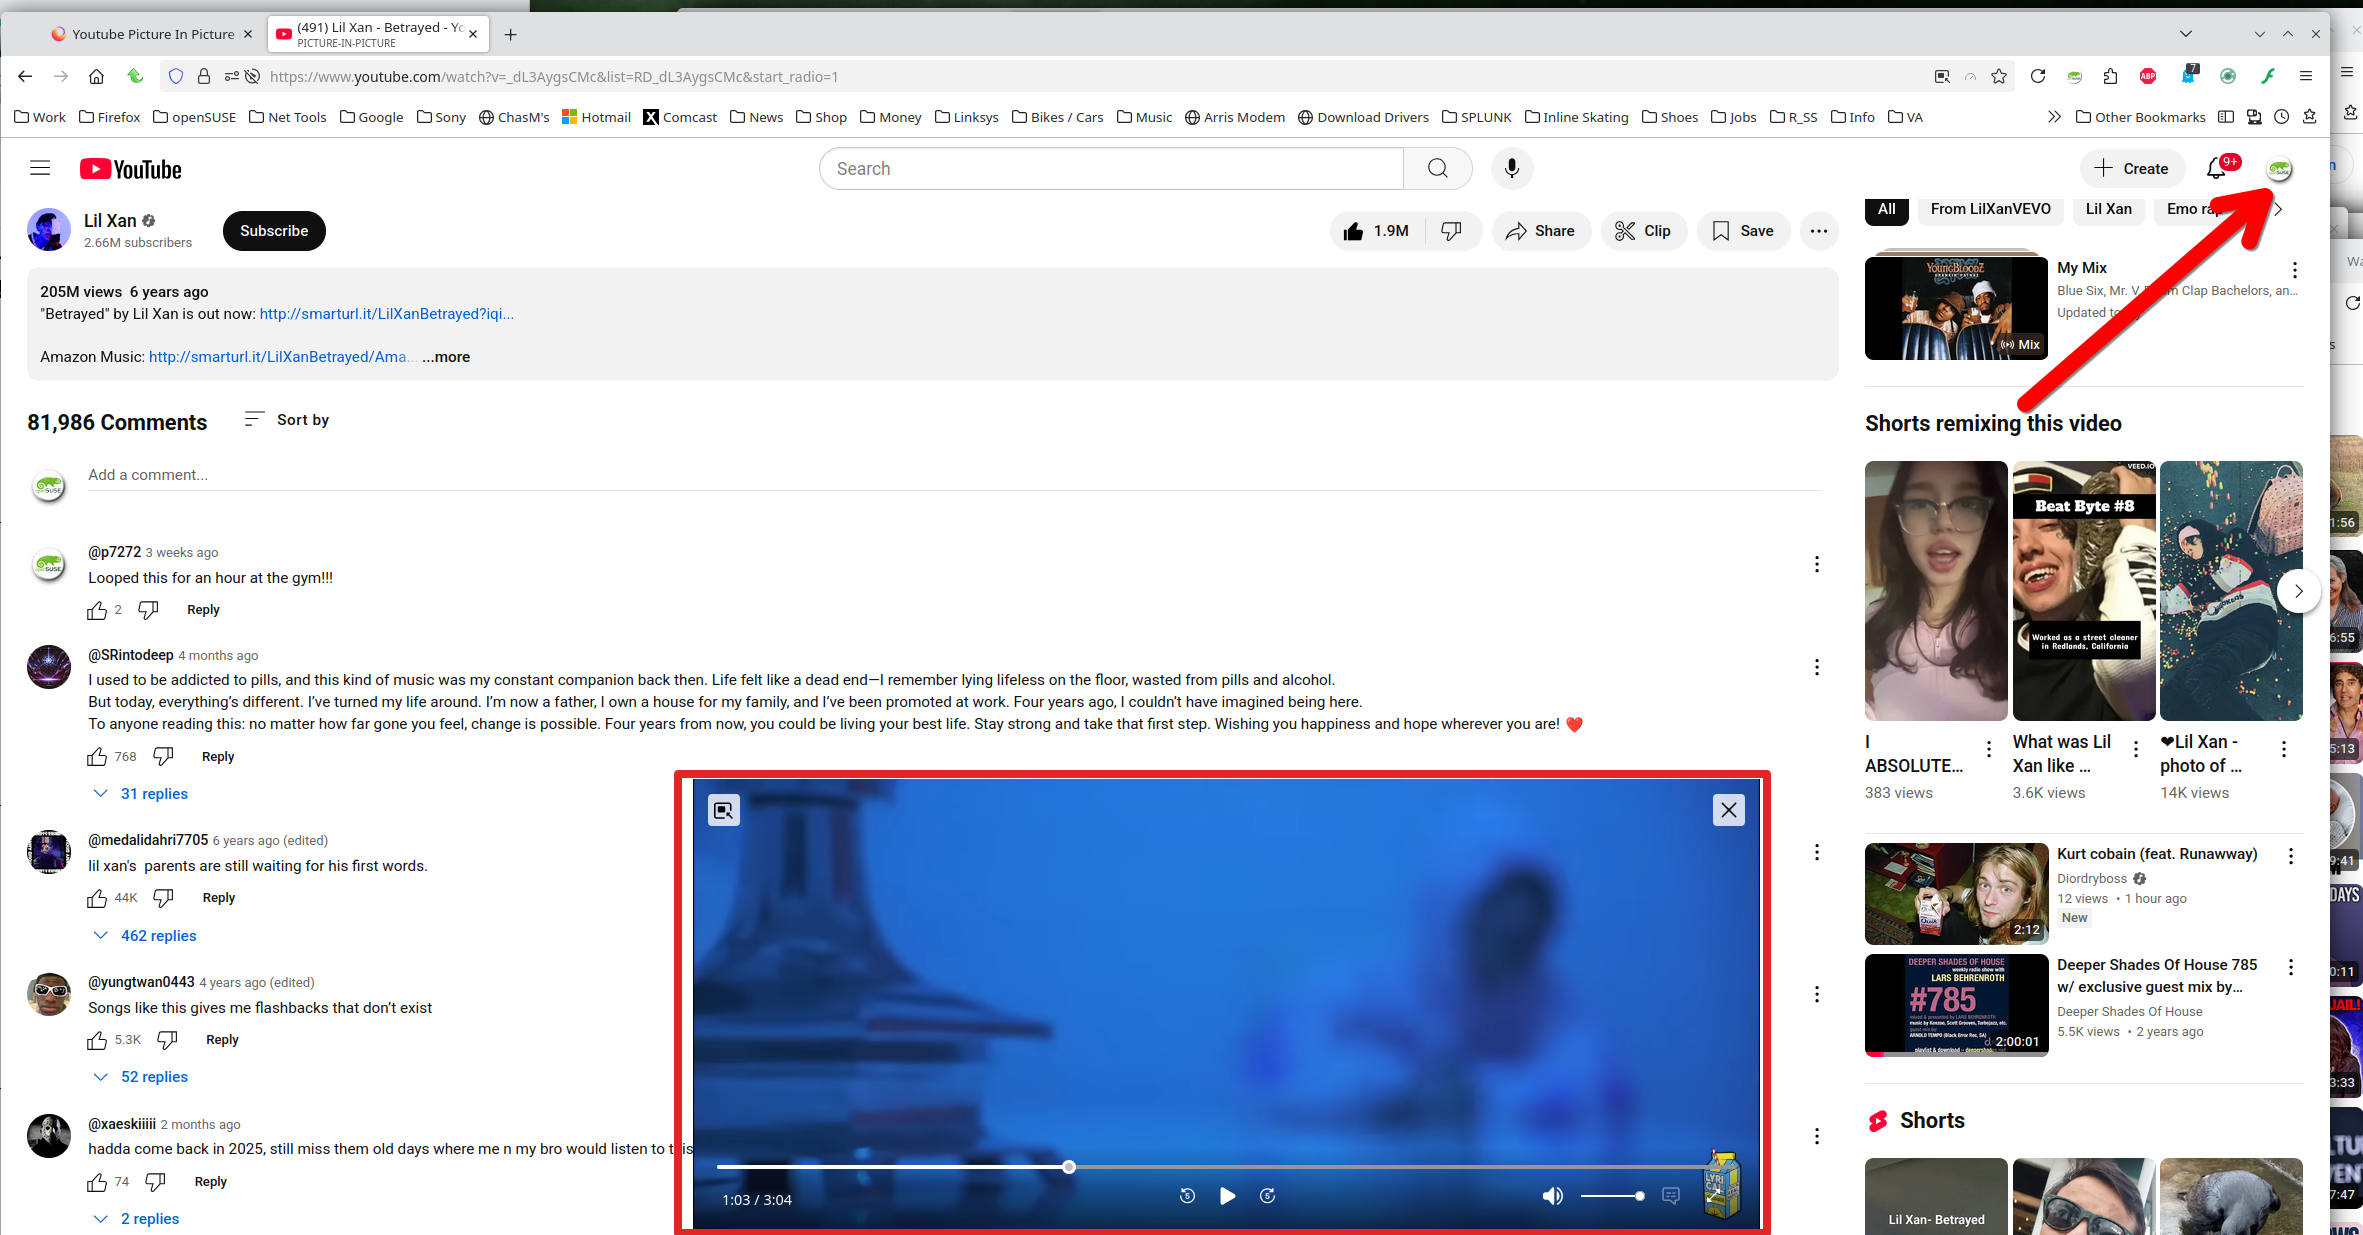Viewport: 2363px width, 1235px height.
Task: Mute the mini player speaker icon
Action: [x=1552, y=1196]
